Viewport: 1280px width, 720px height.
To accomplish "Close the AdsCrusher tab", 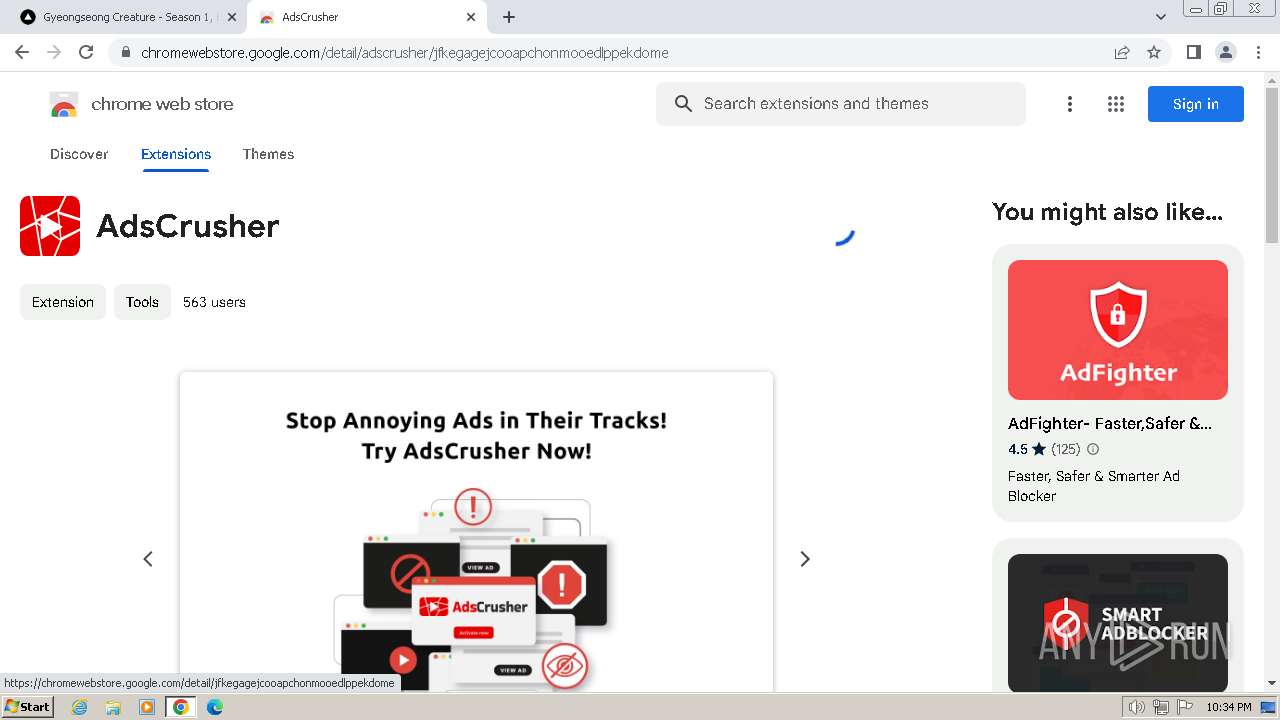I will (471, 17).
